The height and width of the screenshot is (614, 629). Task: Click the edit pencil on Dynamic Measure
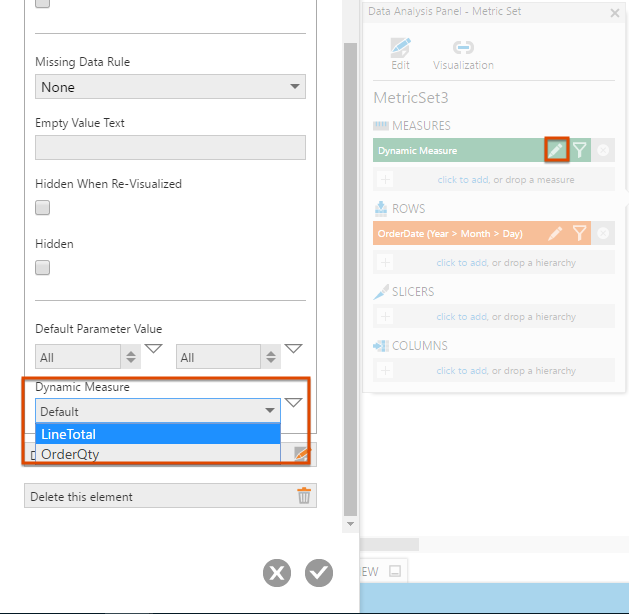tap(557, 150)
